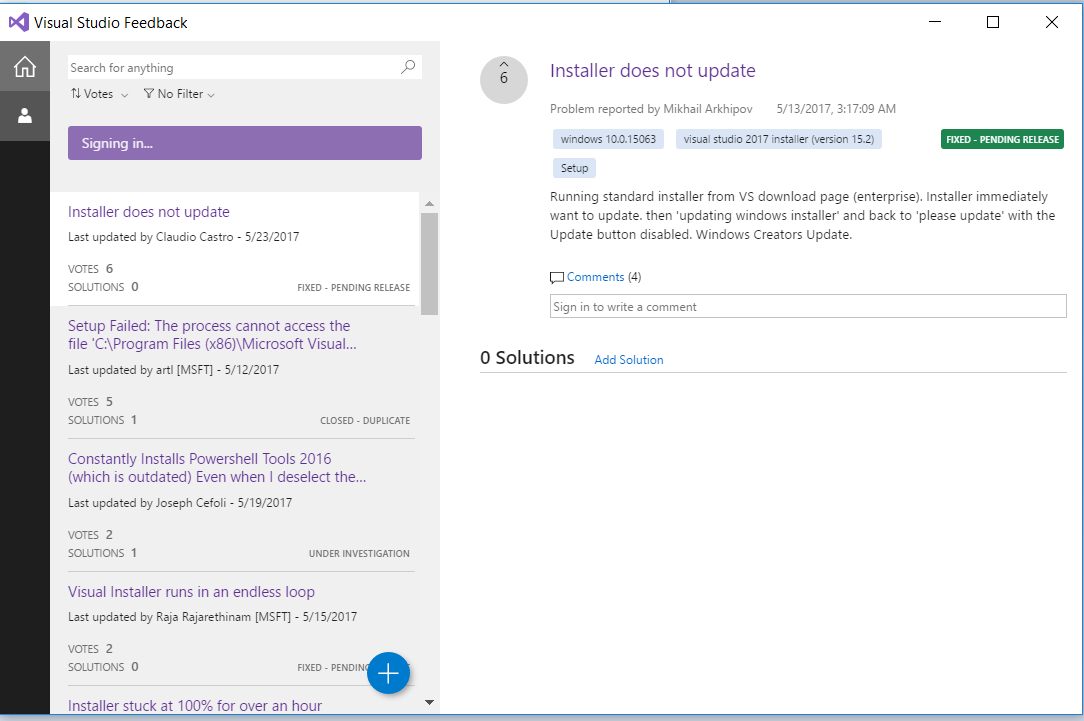The width and height of the screenshot is (1084, 721).
Task: Close the Visual Studio Feedback window
Action: (1052, 22)
